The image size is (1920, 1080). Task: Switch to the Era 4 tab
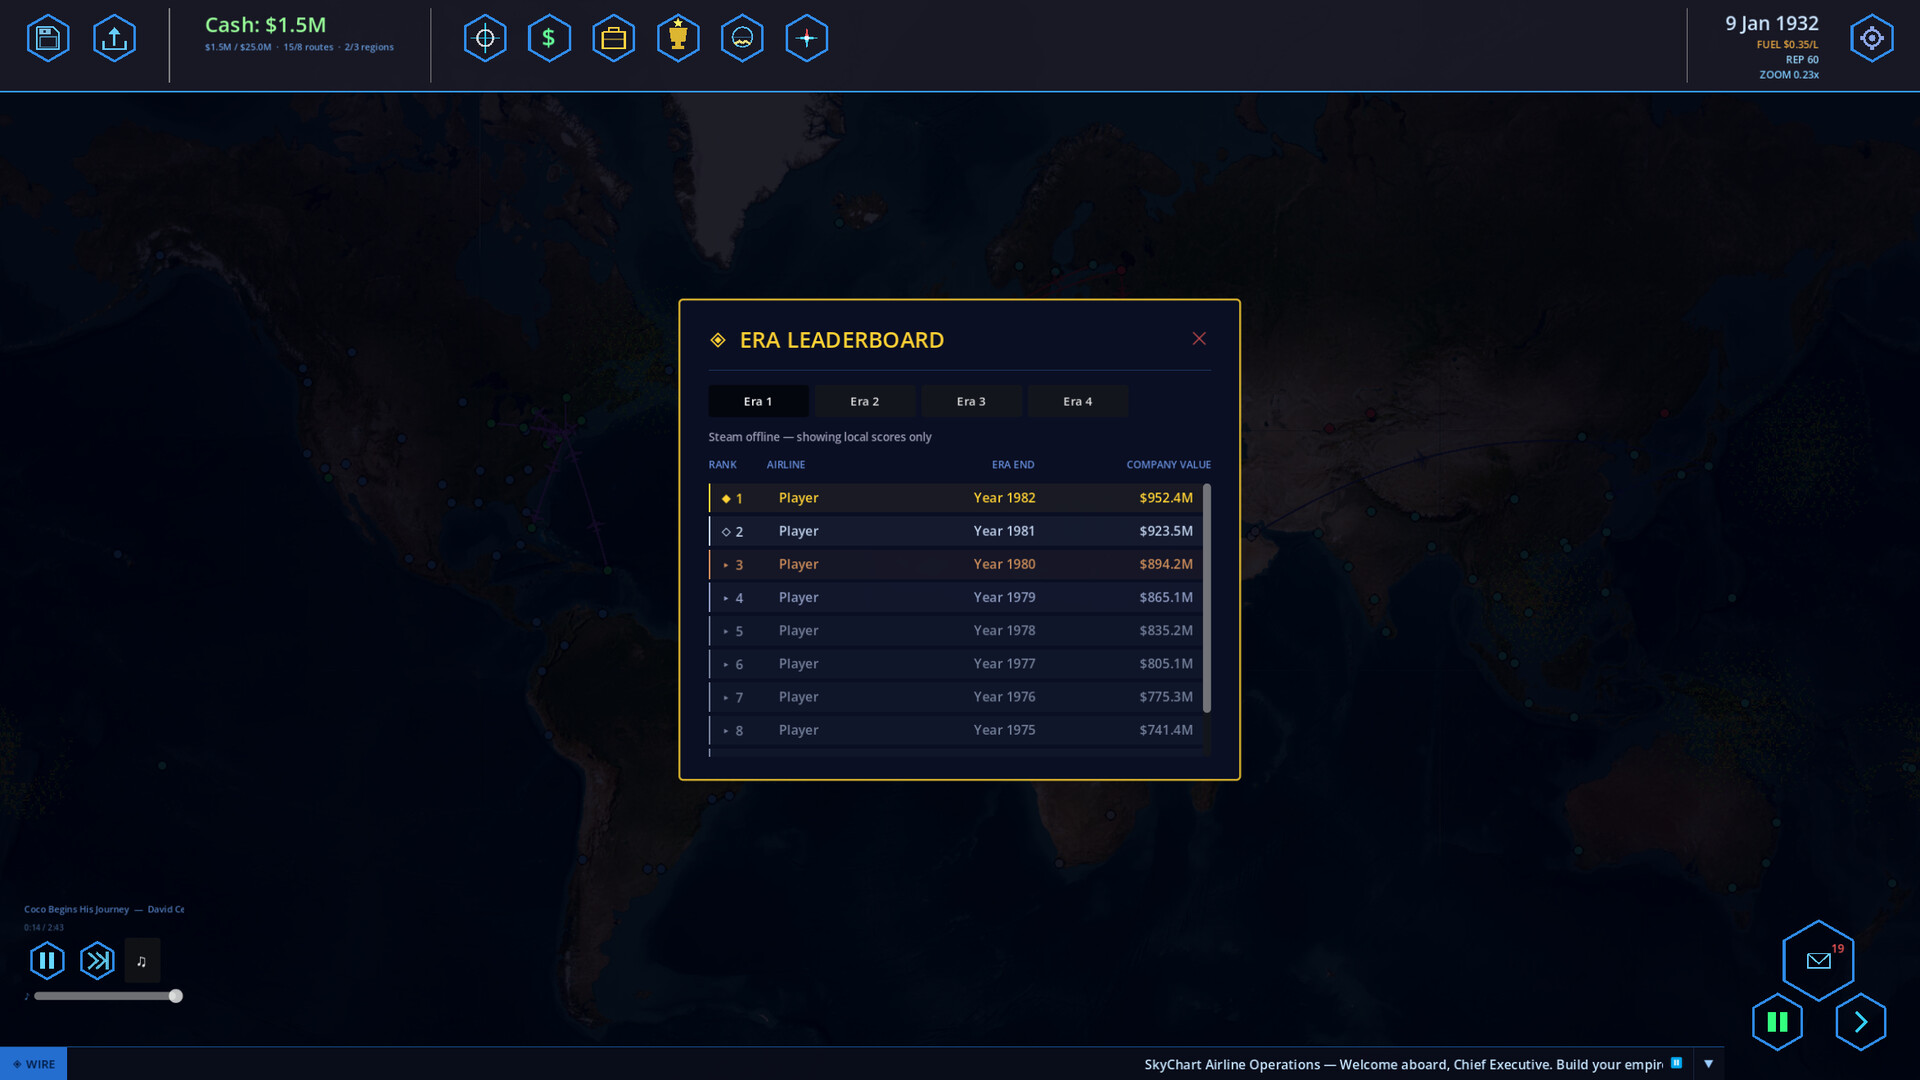point(1077,401)
